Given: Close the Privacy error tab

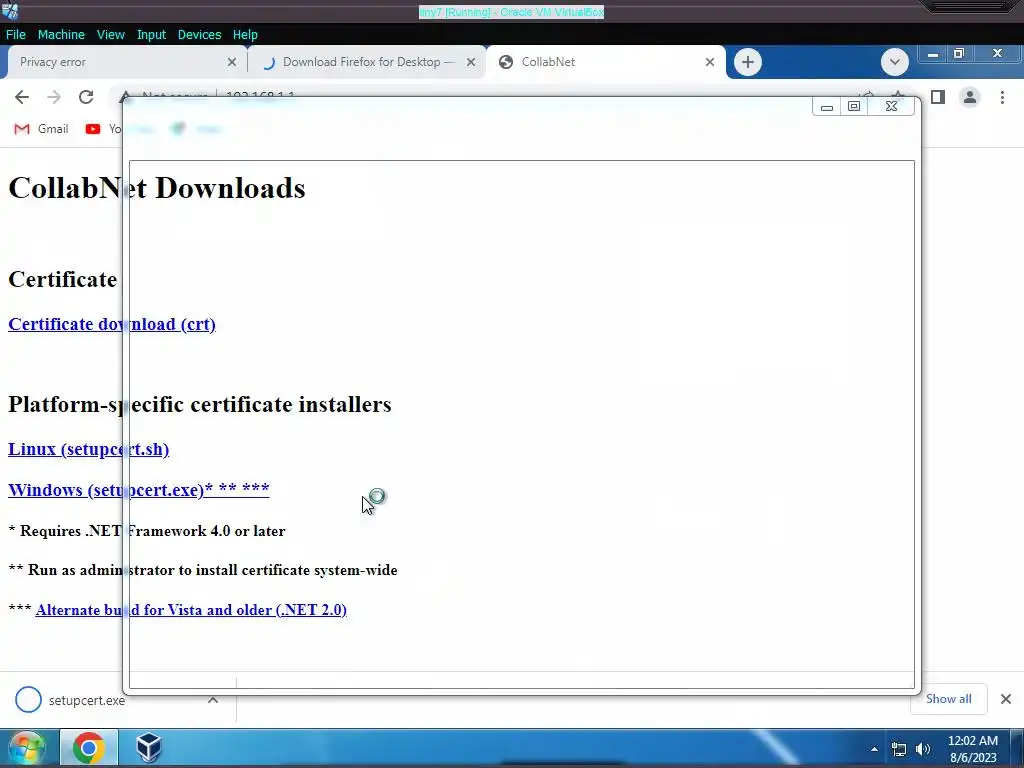Looking at the screenshot, I should tap(232, 62).
